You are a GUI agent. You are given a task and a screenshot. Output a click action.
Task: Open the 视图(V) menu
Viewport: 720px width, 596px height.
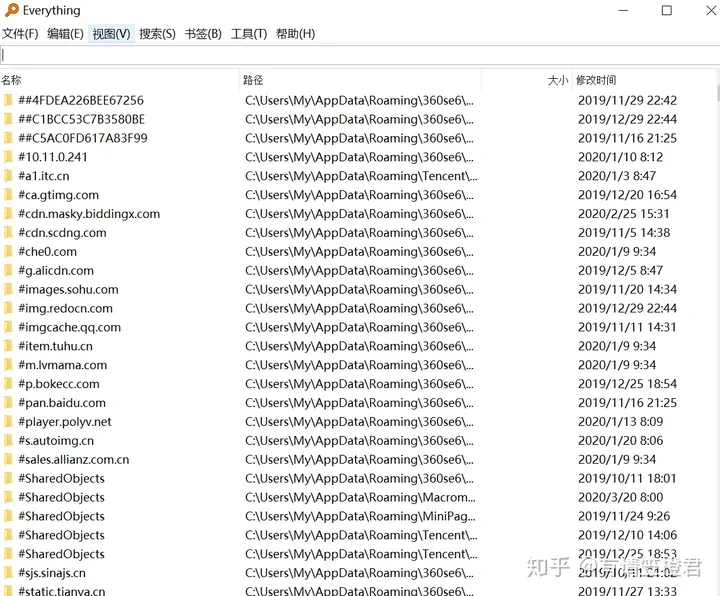[111, 34]
